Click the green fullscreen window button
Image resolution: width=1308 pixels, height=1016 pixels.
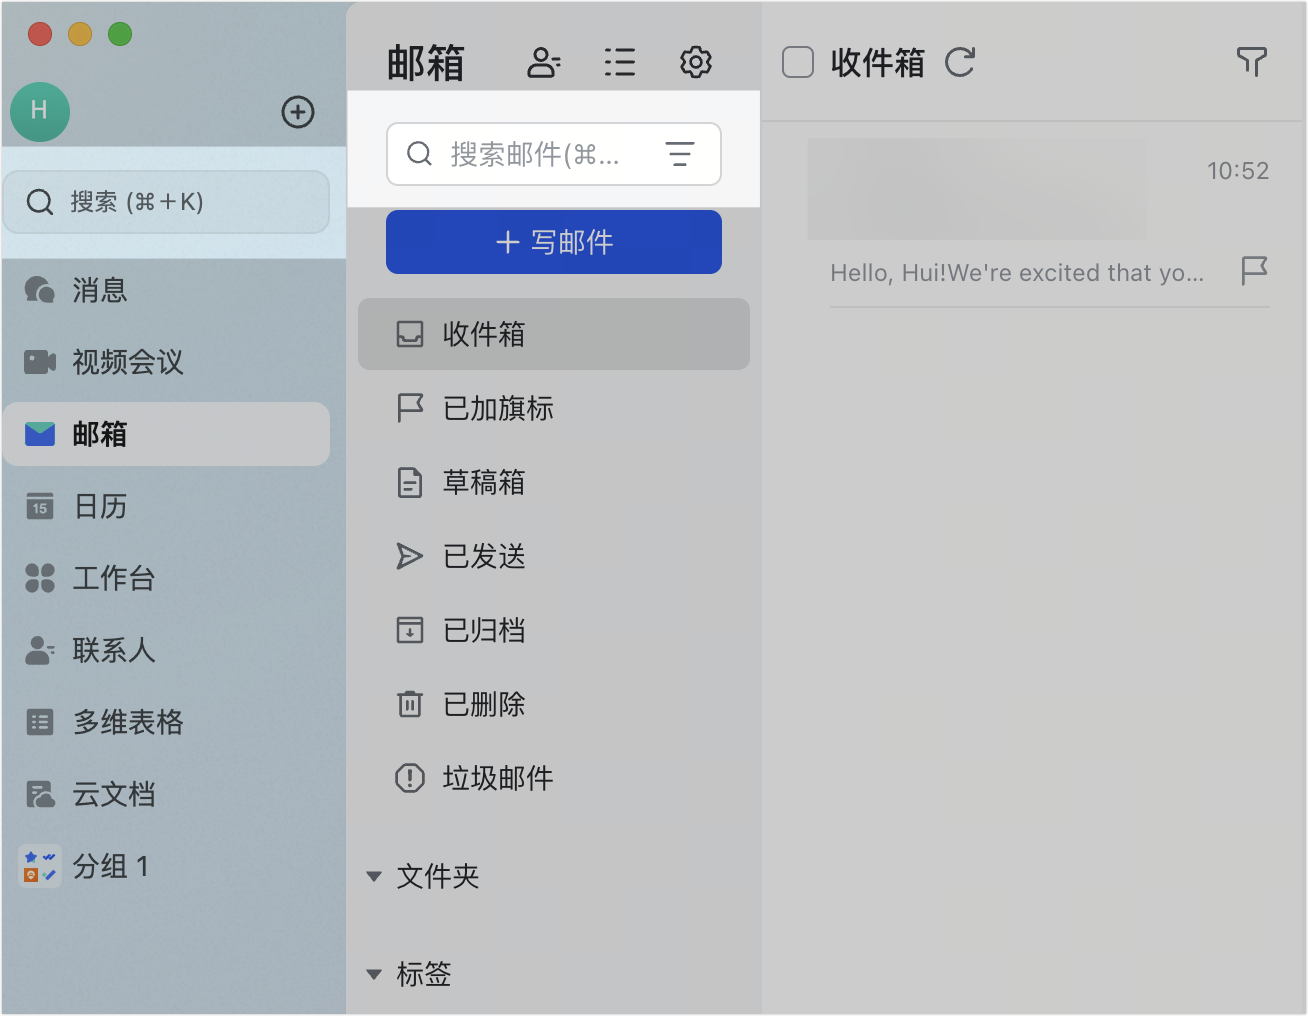120,34
